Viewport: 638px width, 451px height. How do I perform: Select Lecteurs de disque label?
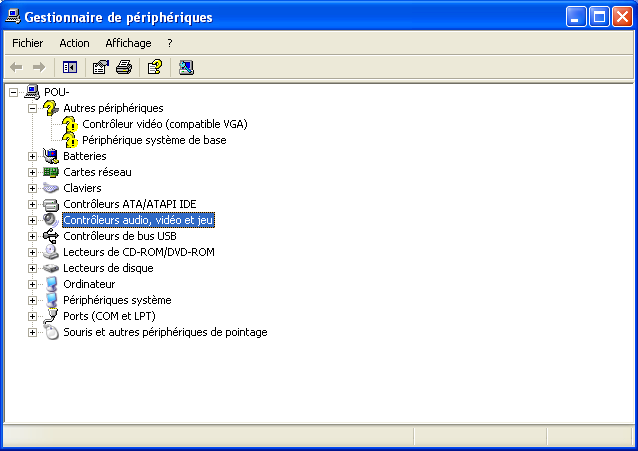pos(108,268)
